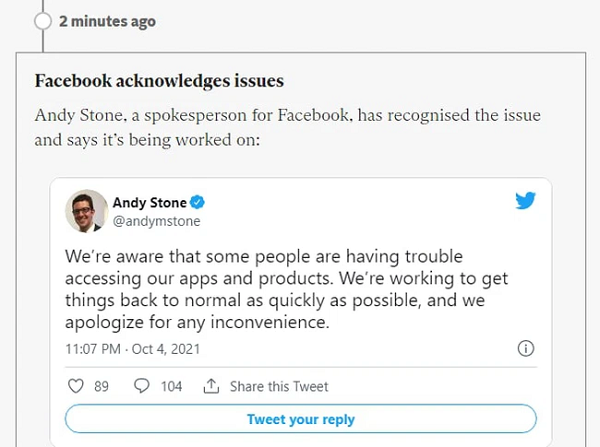Click the 104 replies count

coord(171,386)
